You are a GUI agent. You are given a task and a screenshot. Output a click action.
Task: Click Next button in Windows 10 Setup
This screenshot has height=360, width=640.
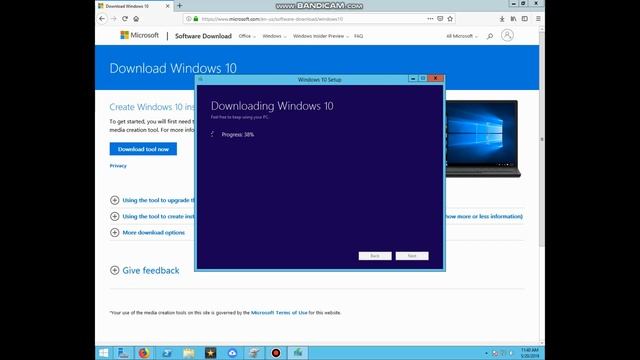(412, 256)
